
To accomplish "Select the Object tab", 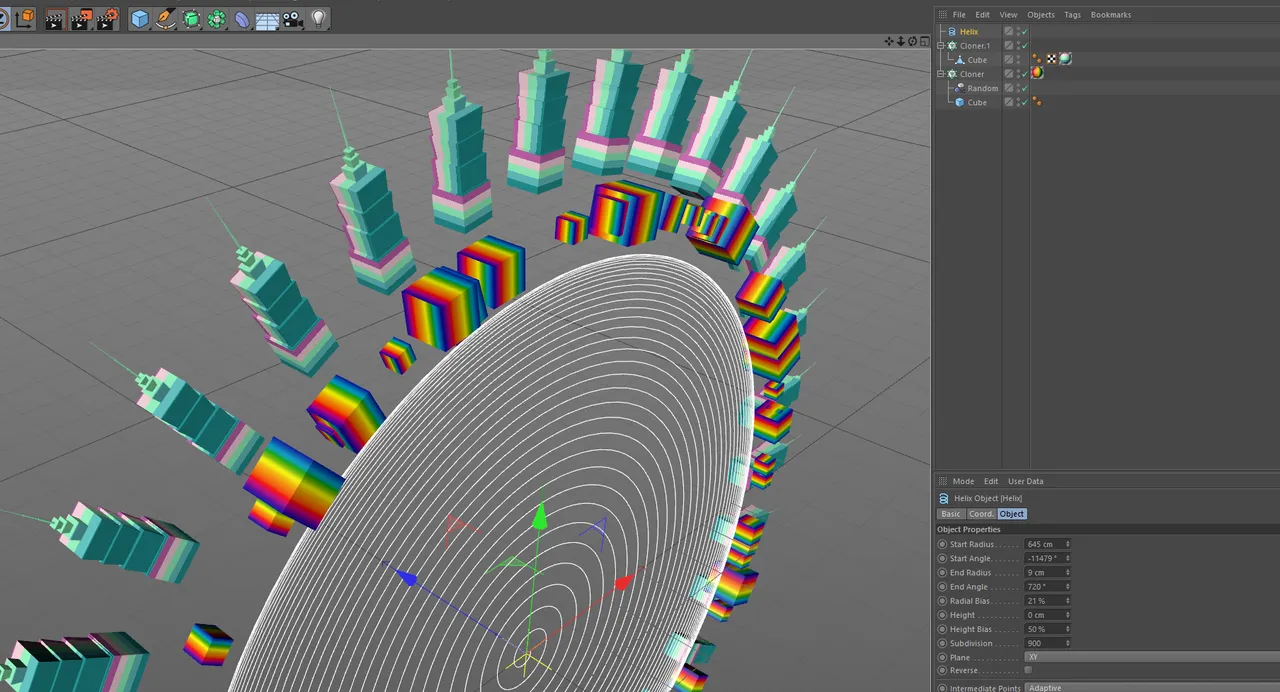I will coord(1012,514).
